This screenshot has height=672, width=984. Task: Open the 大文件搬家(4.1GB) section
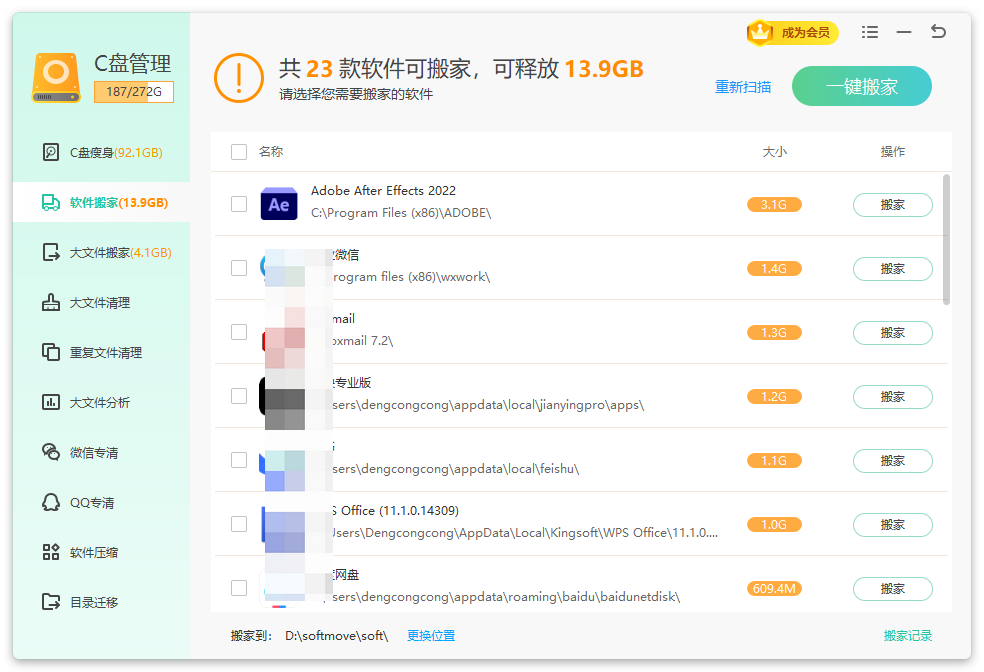[101, 252]
